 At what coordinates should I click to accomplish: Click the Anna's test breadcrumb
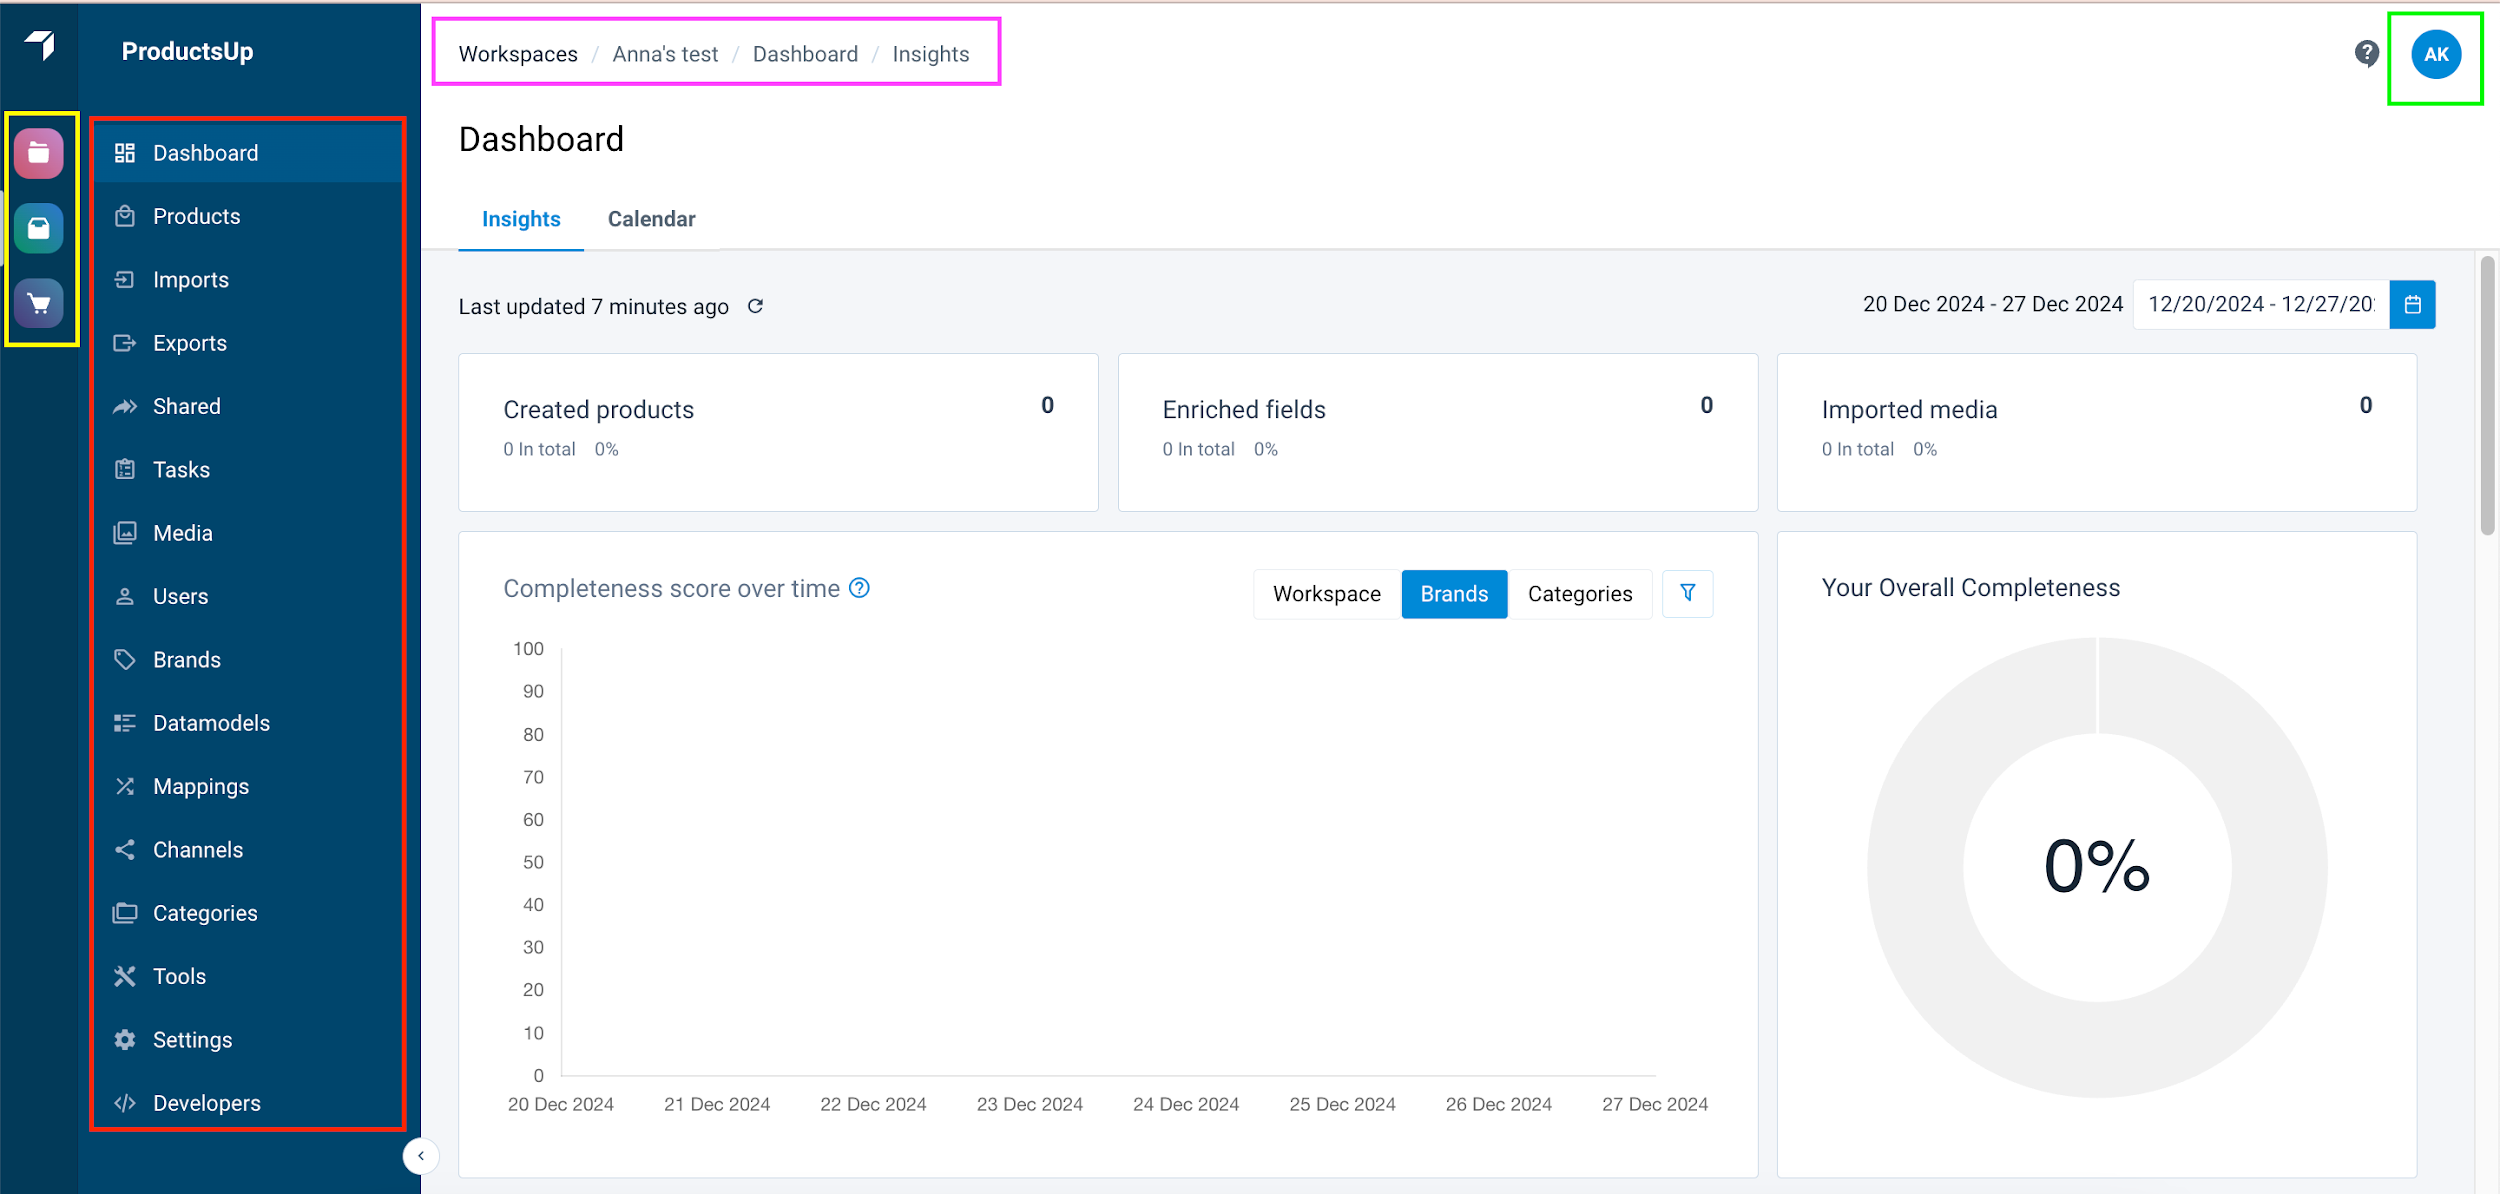click(665, 54)
